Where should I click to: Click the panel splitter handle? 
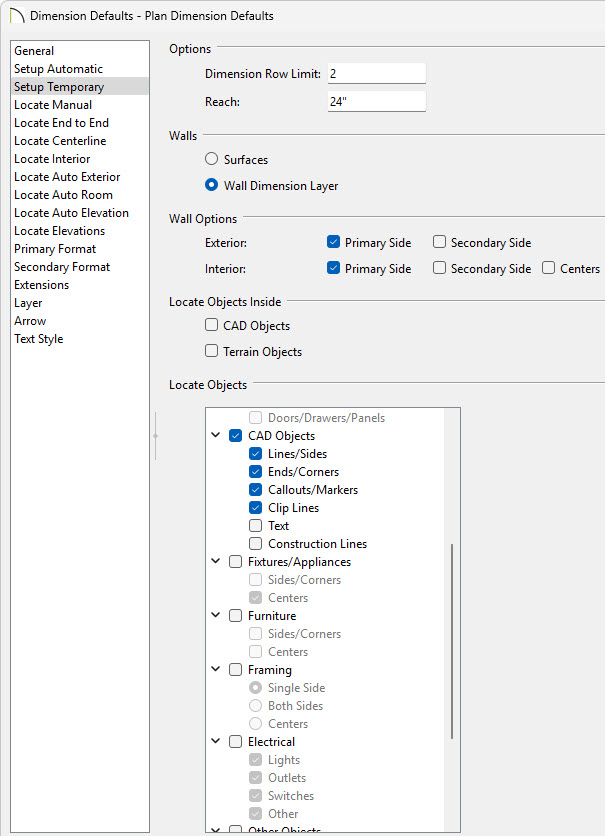pos(156,436)
